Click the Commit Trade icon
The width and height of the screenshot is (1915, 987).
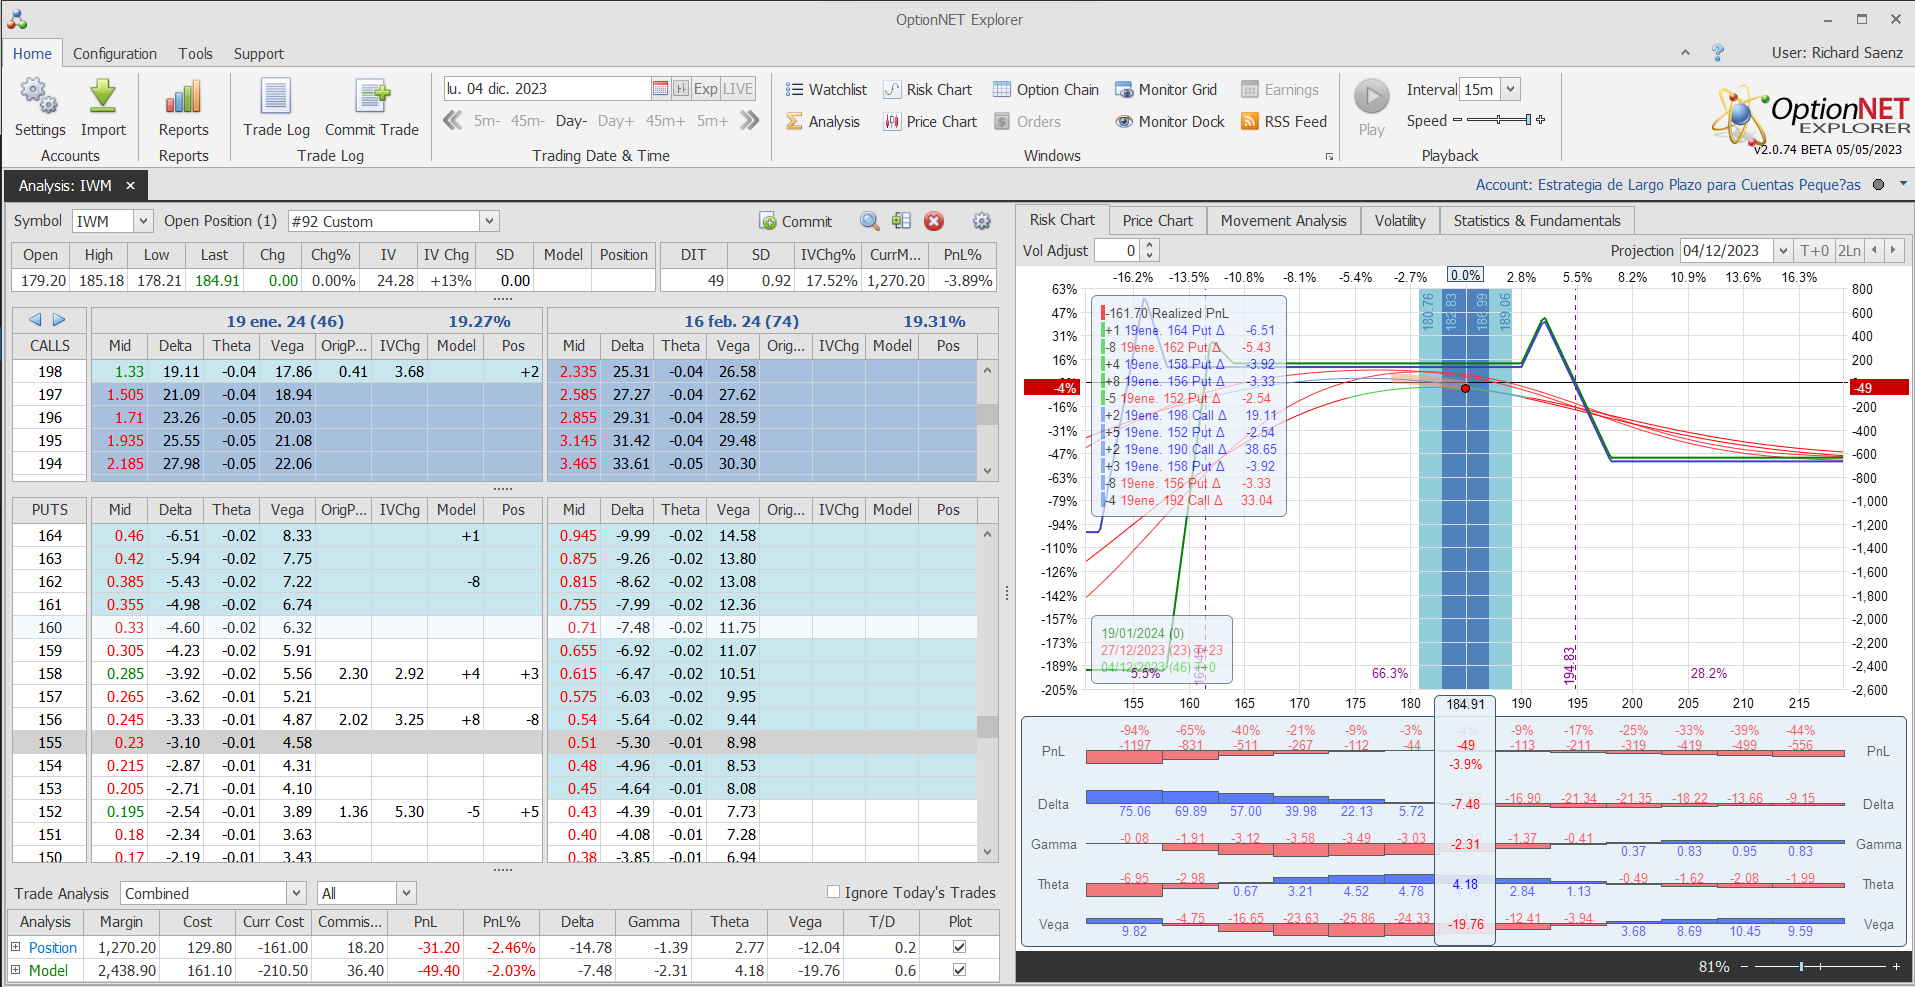(372, 98)
